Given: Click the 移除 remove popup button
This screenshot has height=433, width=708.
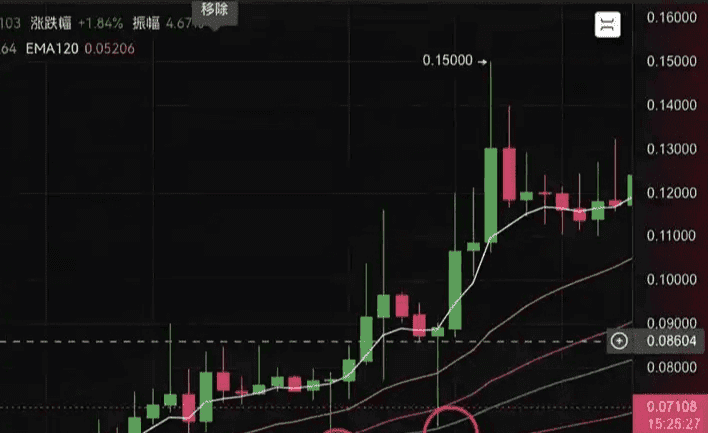Looking at the screenshot, I should point(214,11).
